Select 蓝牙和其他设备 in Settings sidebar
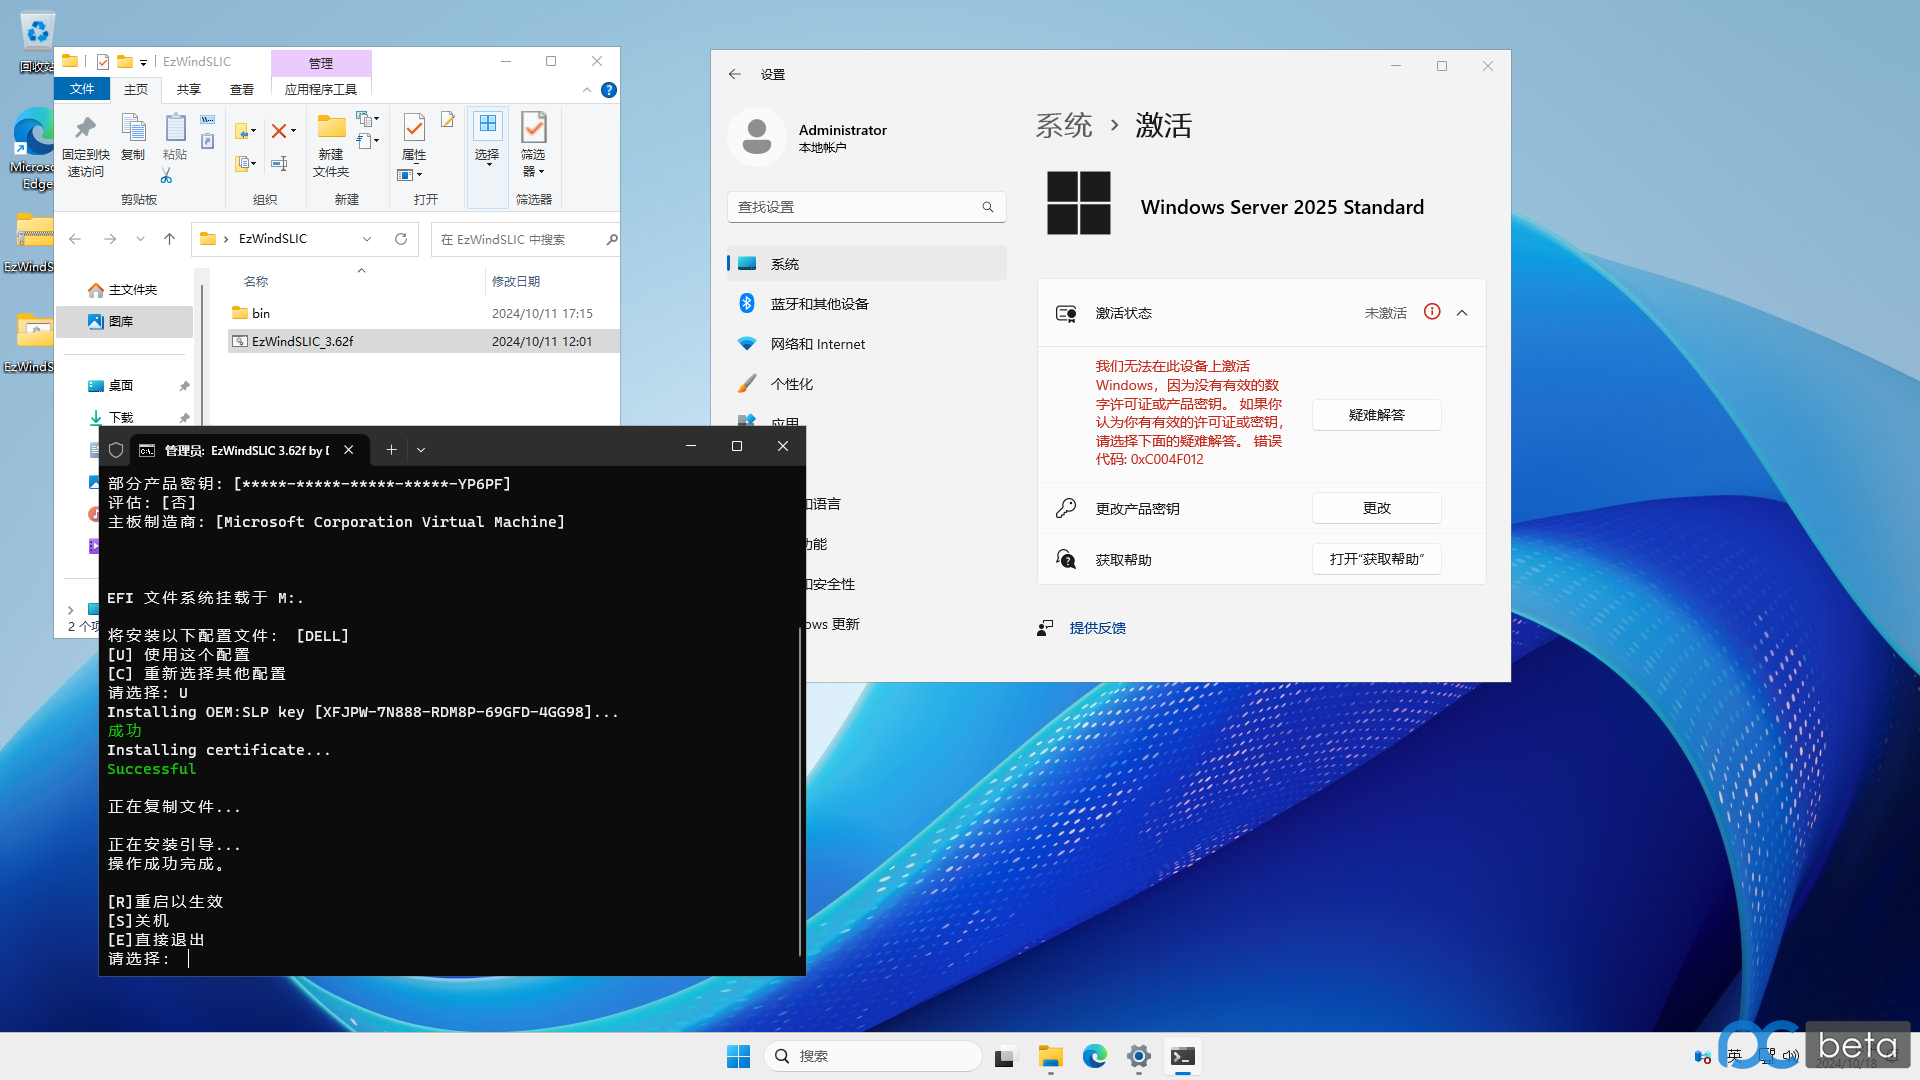Screen dimensions: 1920x1080 pos(866,304)
